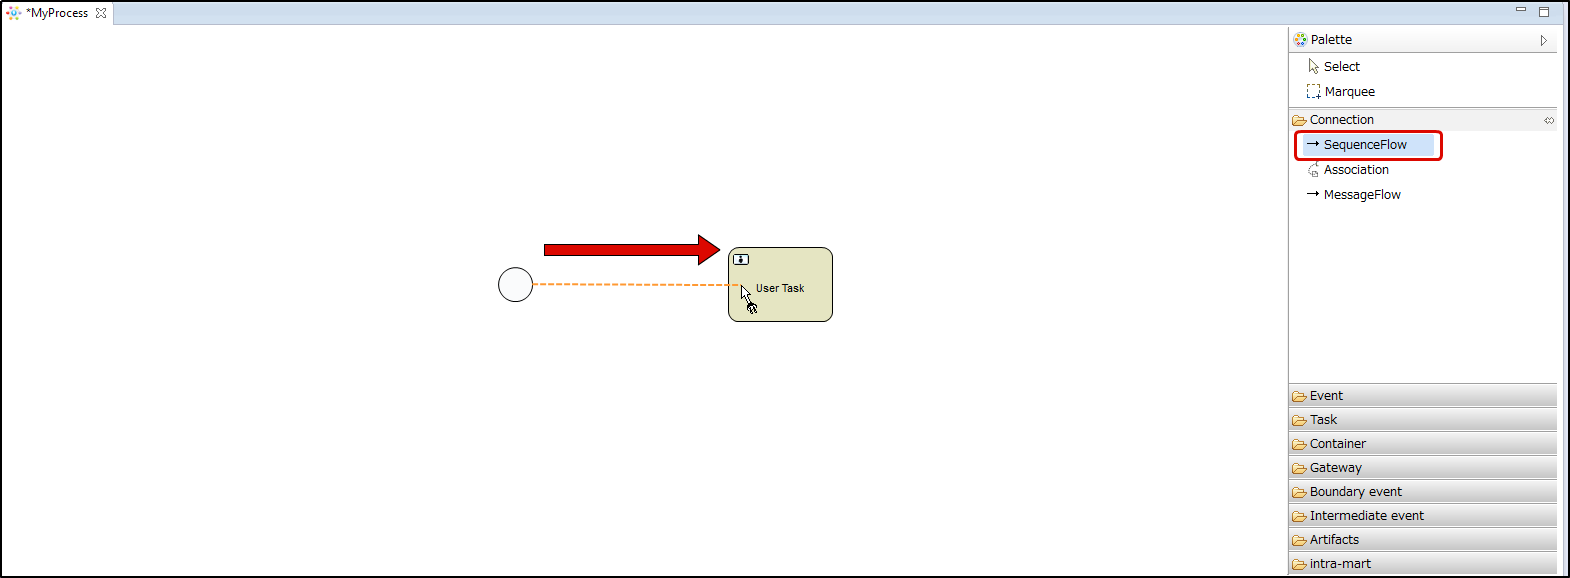Close the MyProcess editor tab
Screen dimensions: 1570x578
point(101,13)
